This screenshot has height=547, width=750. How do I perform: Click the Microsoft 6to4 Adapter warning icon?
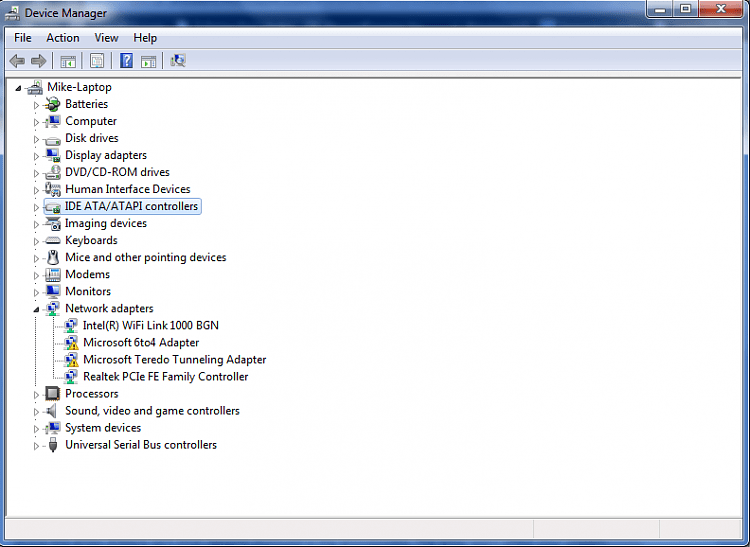(71, 343)
